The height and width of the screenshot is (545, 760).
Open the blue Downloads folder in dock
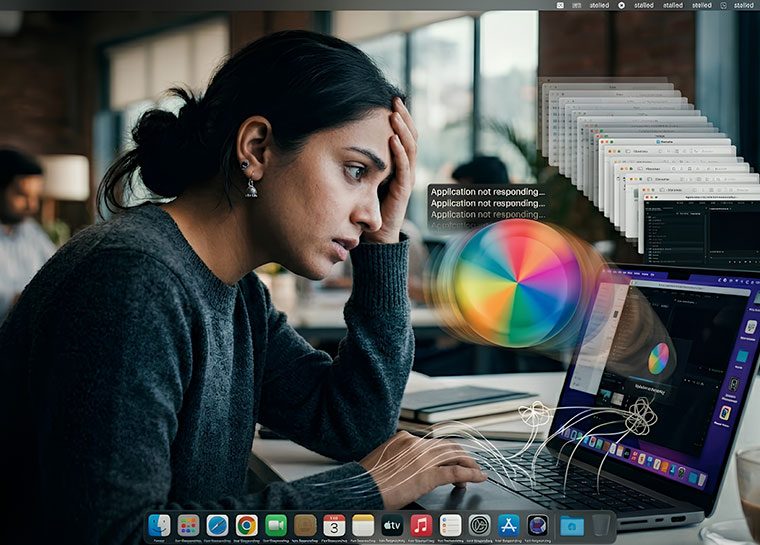pos(572,526)
